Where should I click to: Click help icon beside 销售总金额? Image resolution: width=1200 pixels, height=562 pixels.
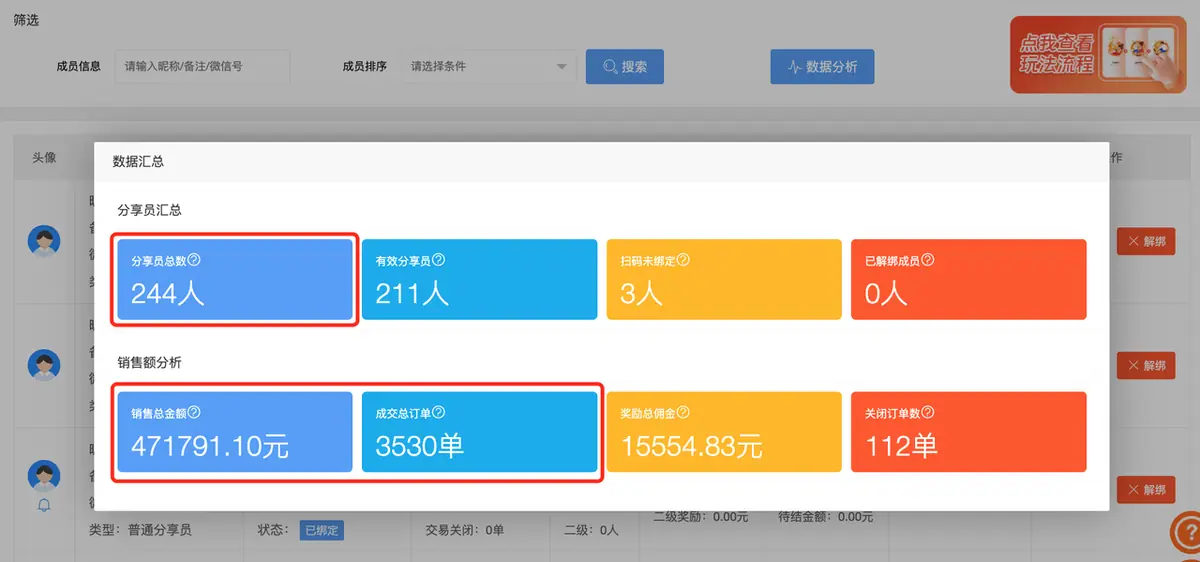(x=195, y=412)
